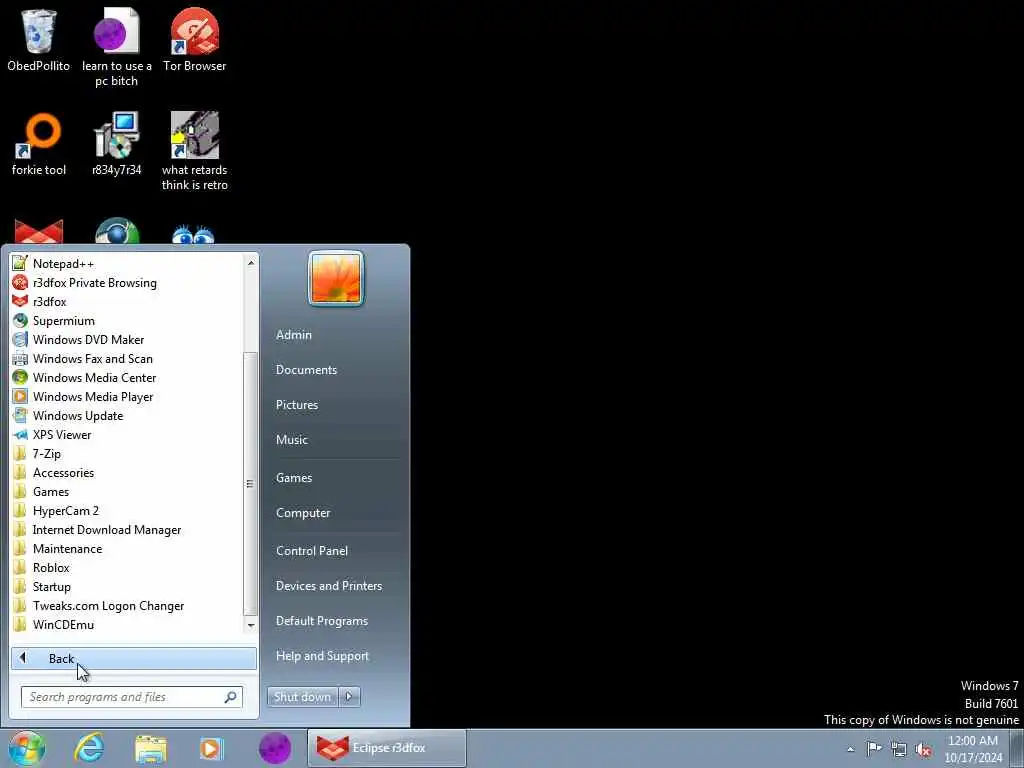Launch Tor Browser desktop shortcut
Screen dimensions: 1024x768
195,39
